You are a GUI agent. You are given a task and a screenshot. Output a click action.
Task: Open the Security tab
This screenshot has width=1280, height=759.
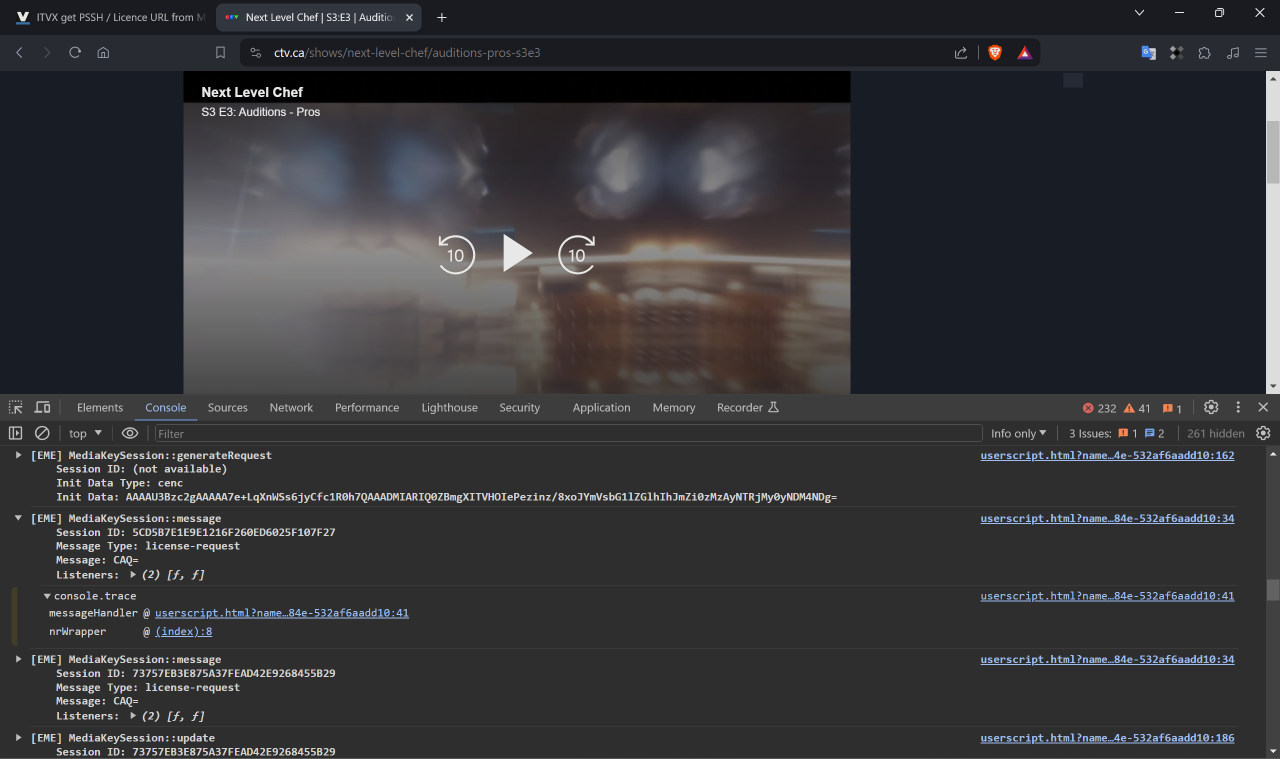520,407
